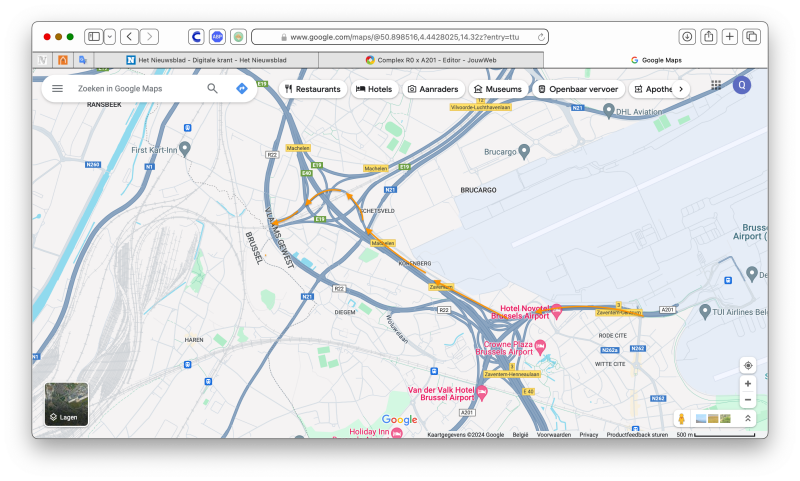The height and width of the screenshot is (481, 800).
Task: Toggle the Safari sidebar
Action: pyautogui.click(x=94, y=37)
